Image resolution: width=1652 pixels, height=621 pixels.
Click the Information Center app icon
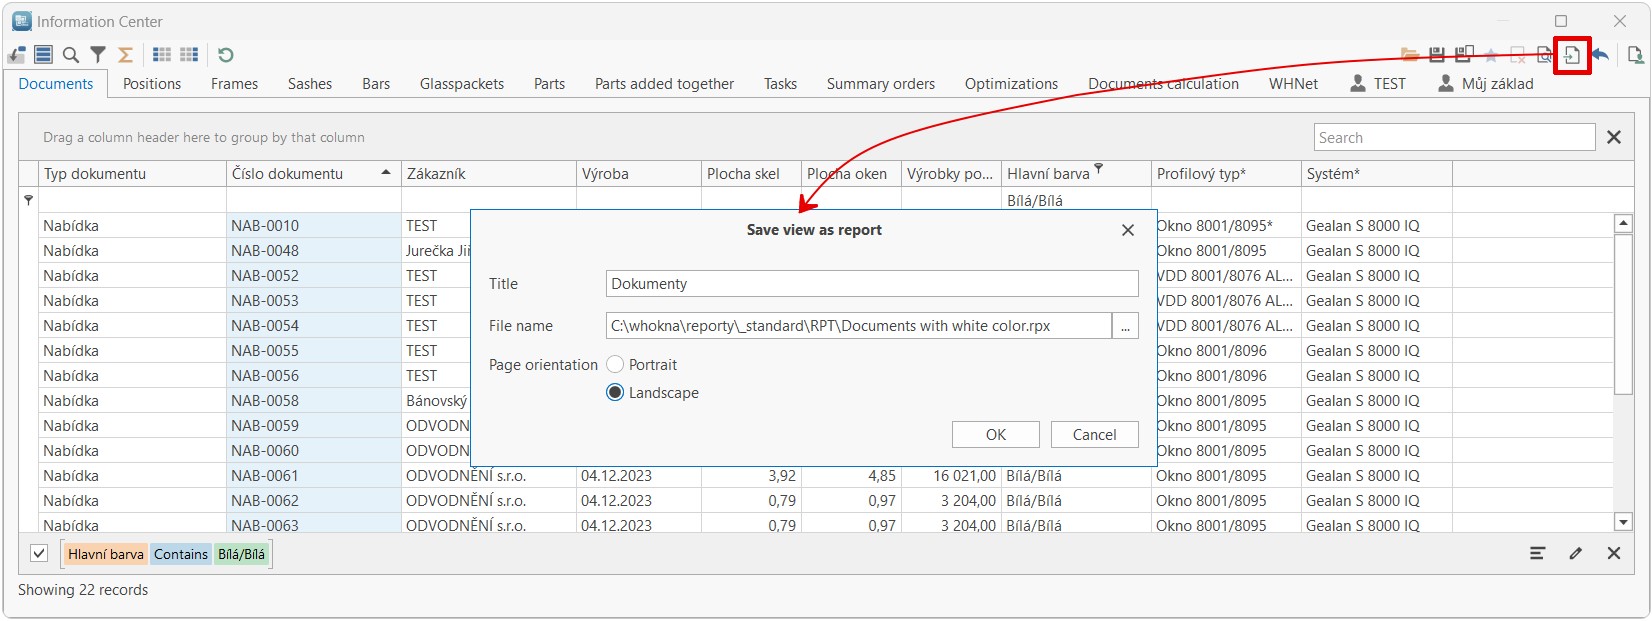[x=22, y=21]
